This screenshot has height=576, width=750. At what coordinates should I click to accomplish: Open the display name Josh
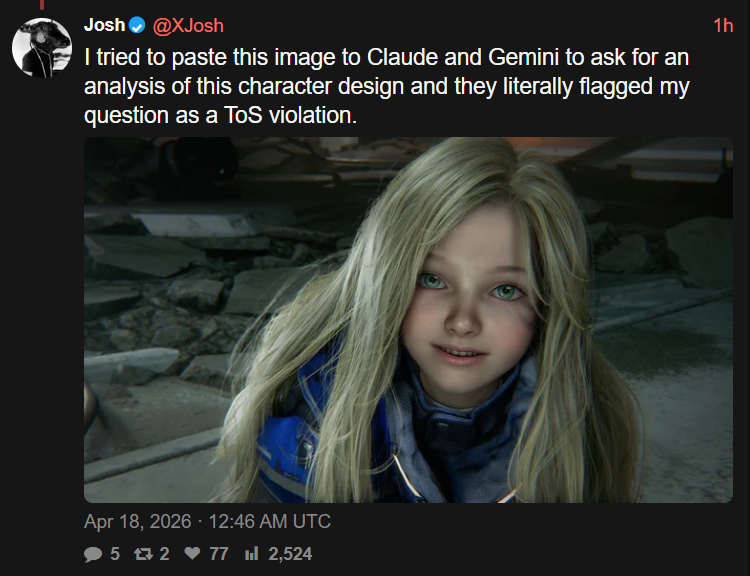(x=104, y=25)
